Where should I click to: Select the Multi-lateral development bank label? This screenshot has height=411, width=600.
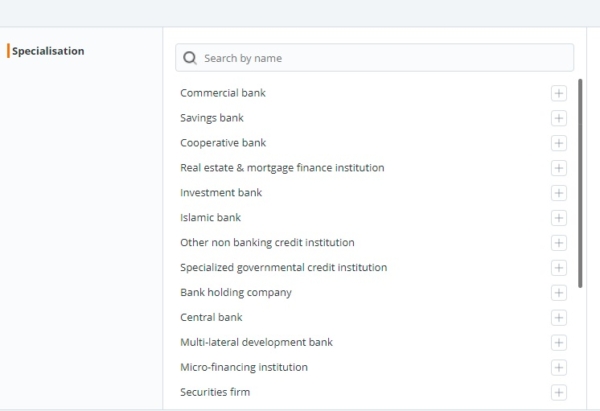click(256, 342)
